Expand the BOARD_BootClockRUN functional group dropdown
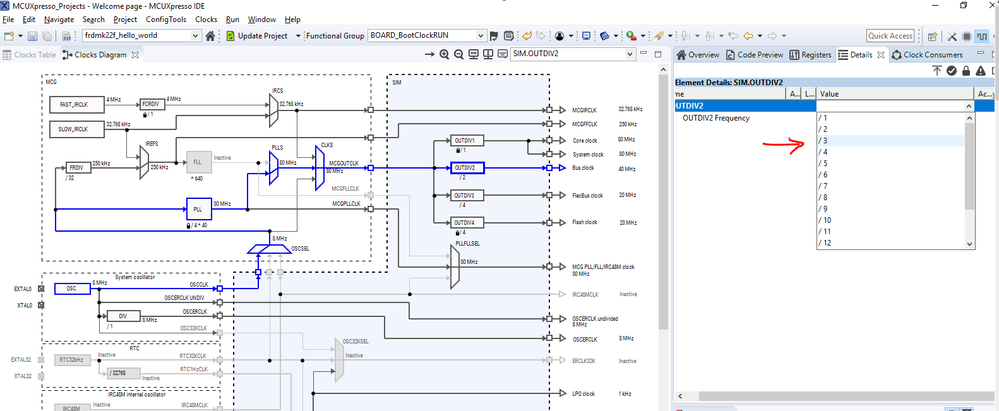Image resolution: width=999 pixels, height=411 pixels. [x=481, y=36]
